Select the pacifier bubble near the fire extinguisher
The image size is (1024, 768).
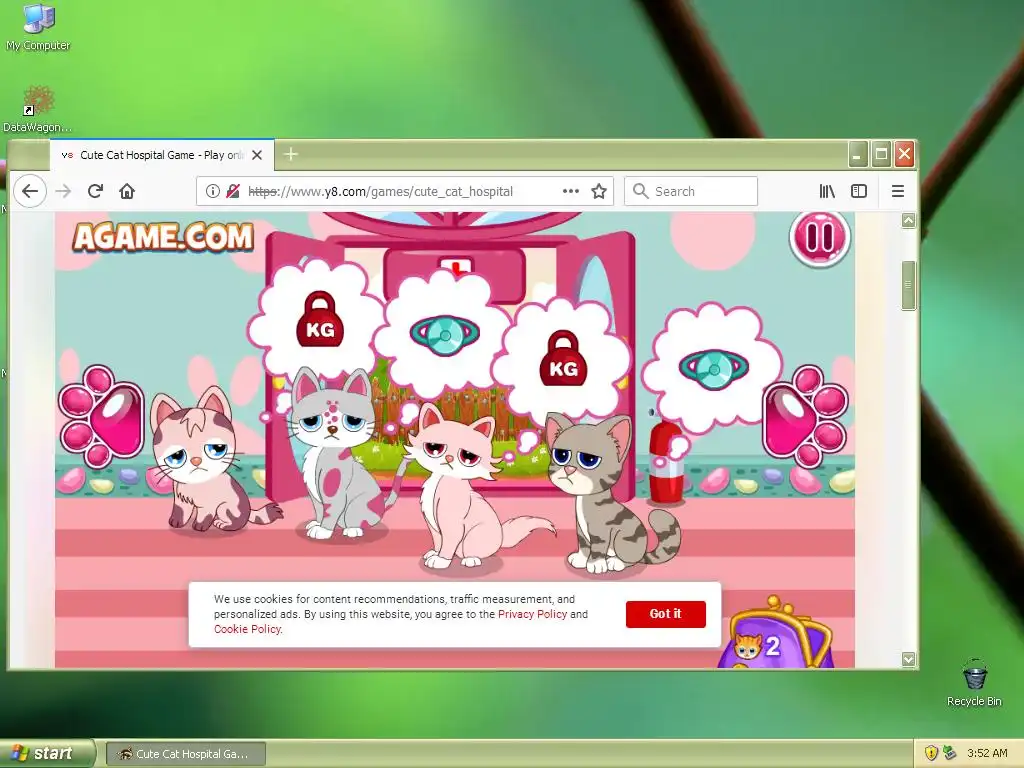point(714,368)
